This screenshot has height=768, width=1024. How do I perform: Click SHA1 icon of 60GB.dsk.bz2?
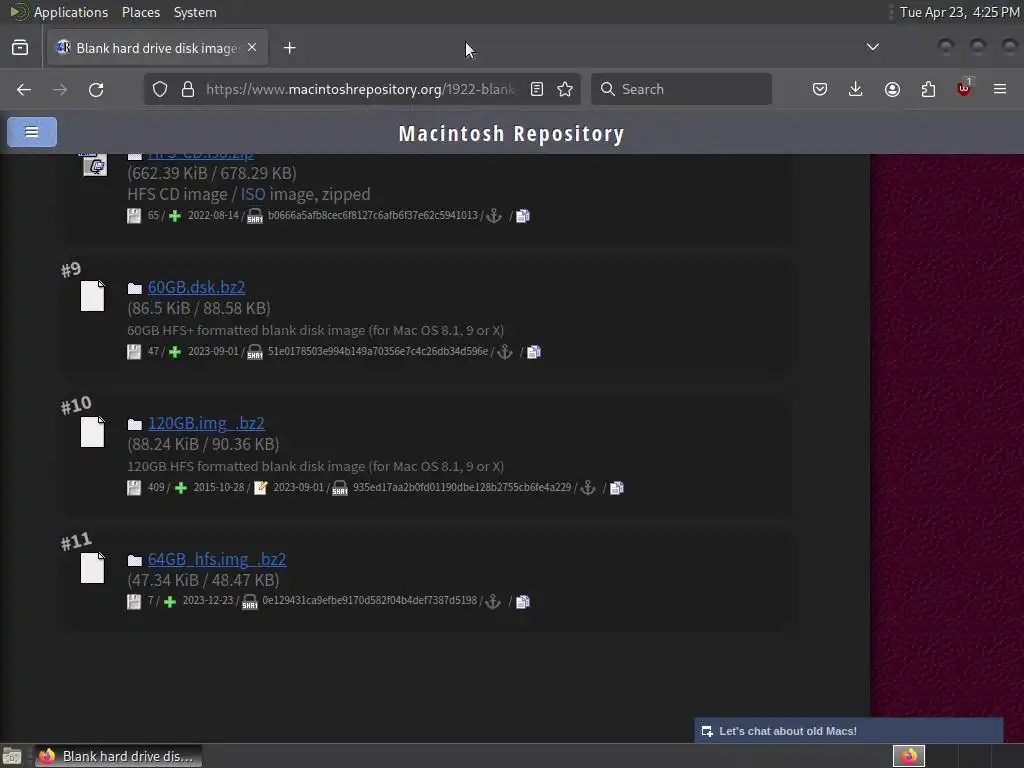tap(255, 352)
